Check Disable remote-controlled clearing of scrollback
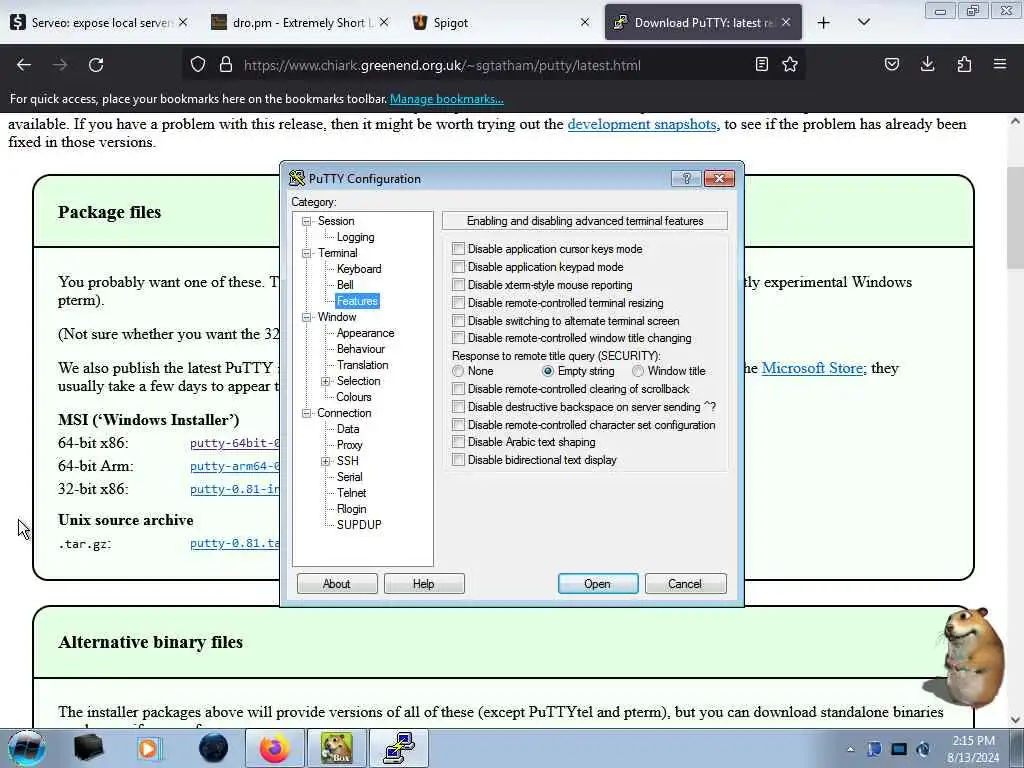This screenshot has width=1024, height=768. tap(458, 389)
